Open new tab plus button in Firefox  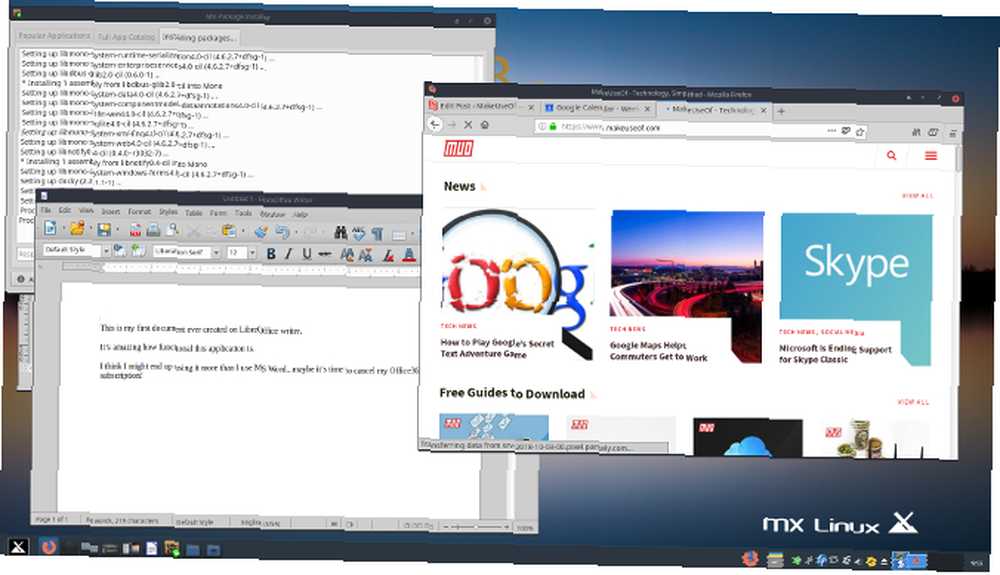tap(781, 112)
